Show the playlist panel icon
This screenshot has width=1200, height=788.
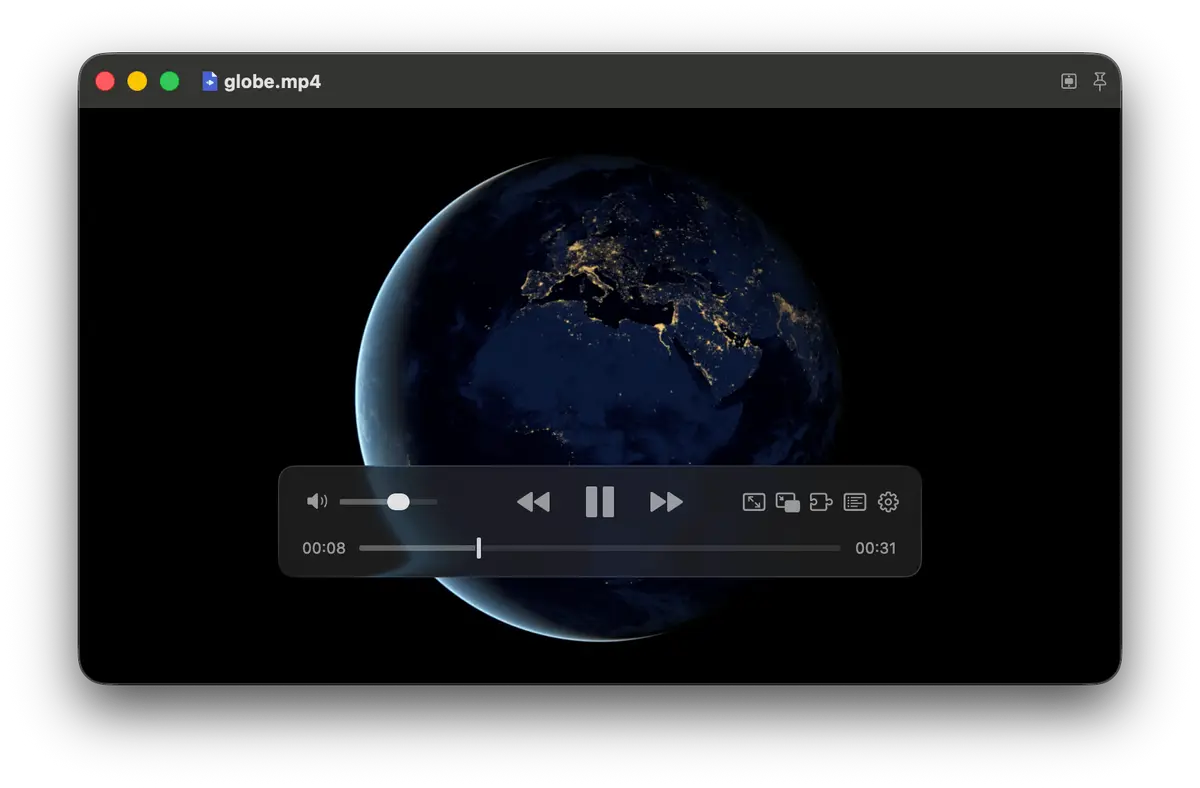(x=855, y=502)
